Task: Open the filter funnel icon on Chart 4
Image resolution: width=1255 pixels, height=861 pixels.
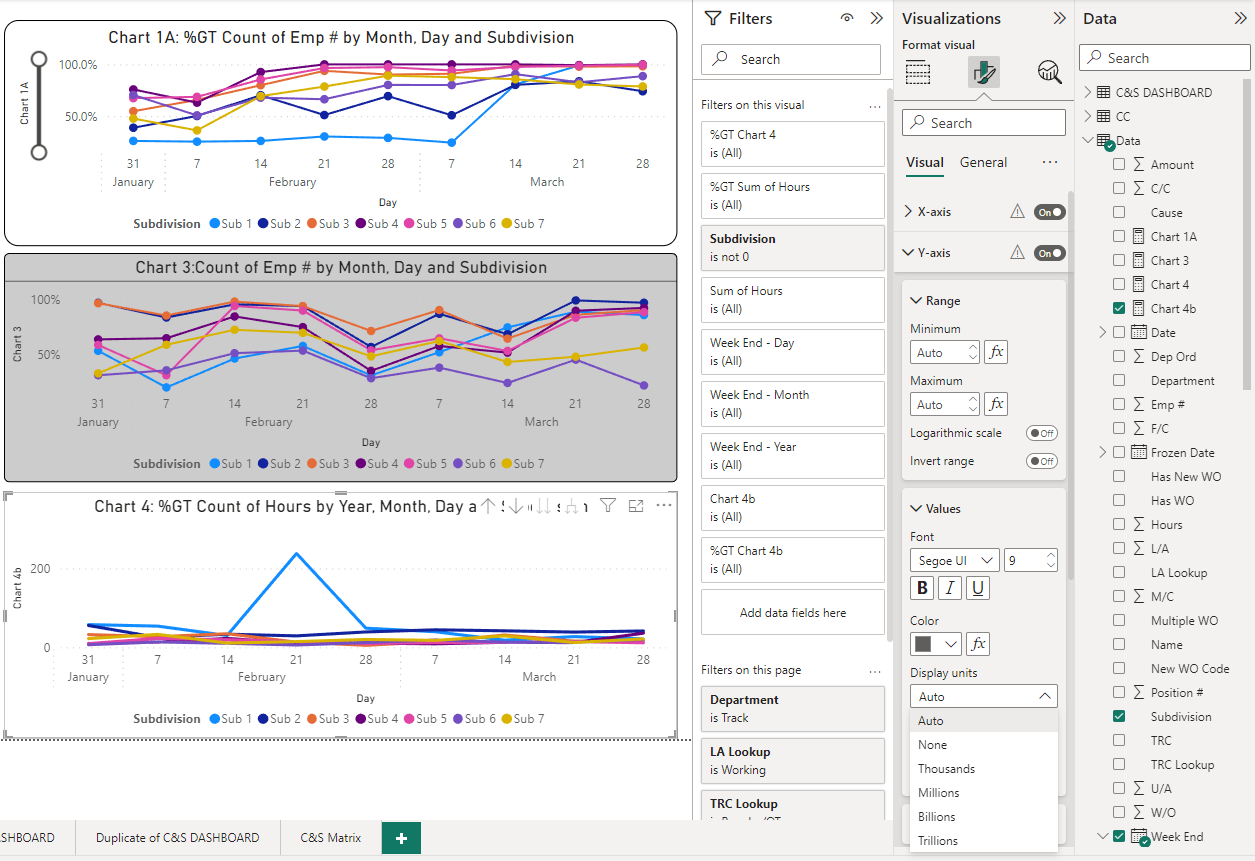Action: pos(607,506)
